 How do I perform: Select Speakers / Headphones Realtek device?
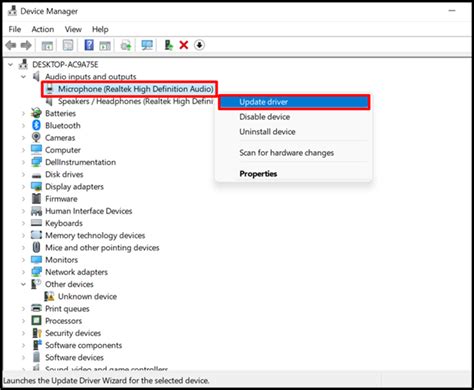(x=136, y=101)
